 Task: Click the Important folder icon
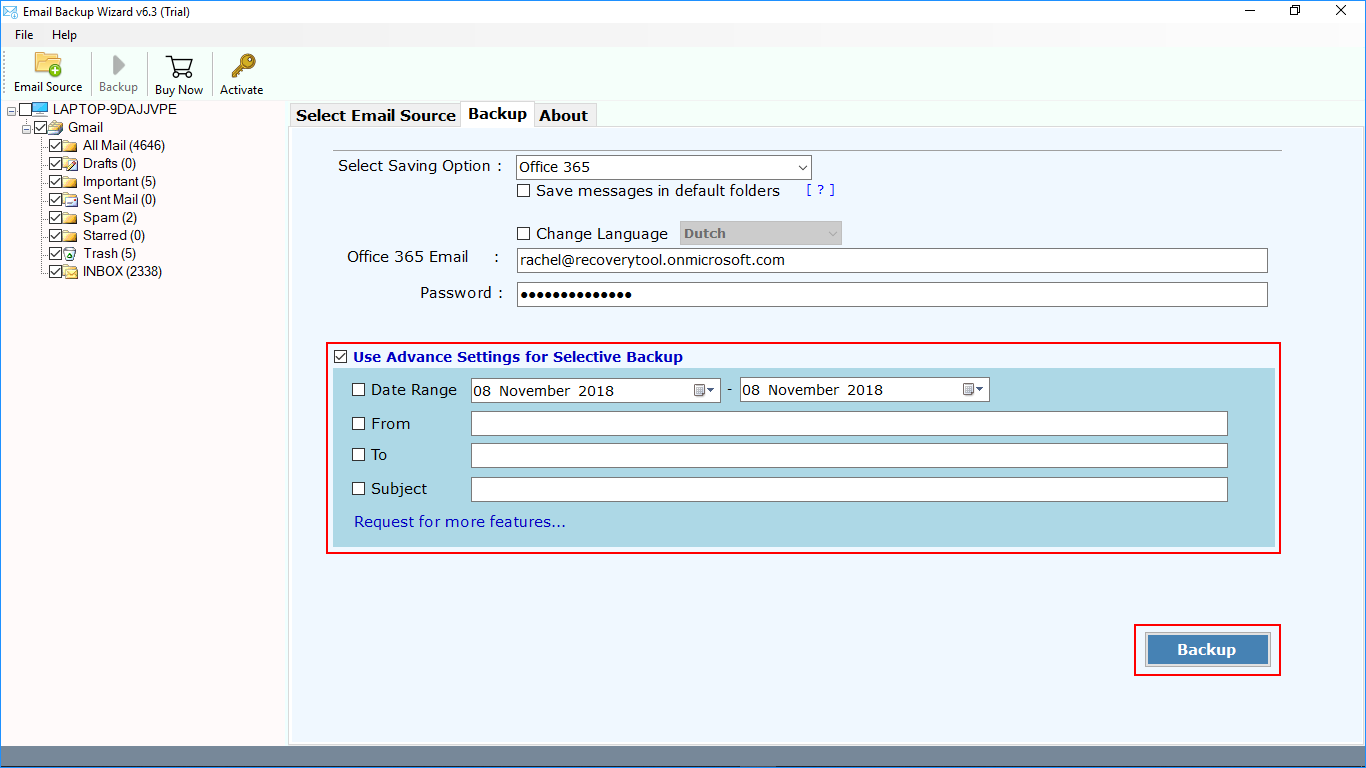tap(71, 181)
